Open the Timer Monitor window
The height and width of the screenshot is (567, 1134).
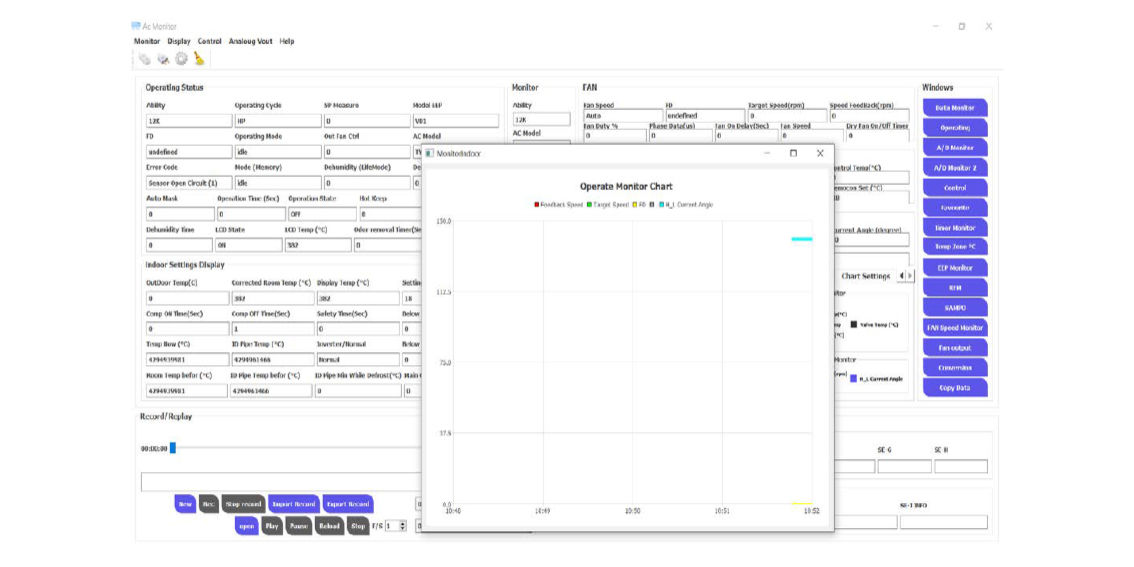pyautogui.click(x=955, y=228)
